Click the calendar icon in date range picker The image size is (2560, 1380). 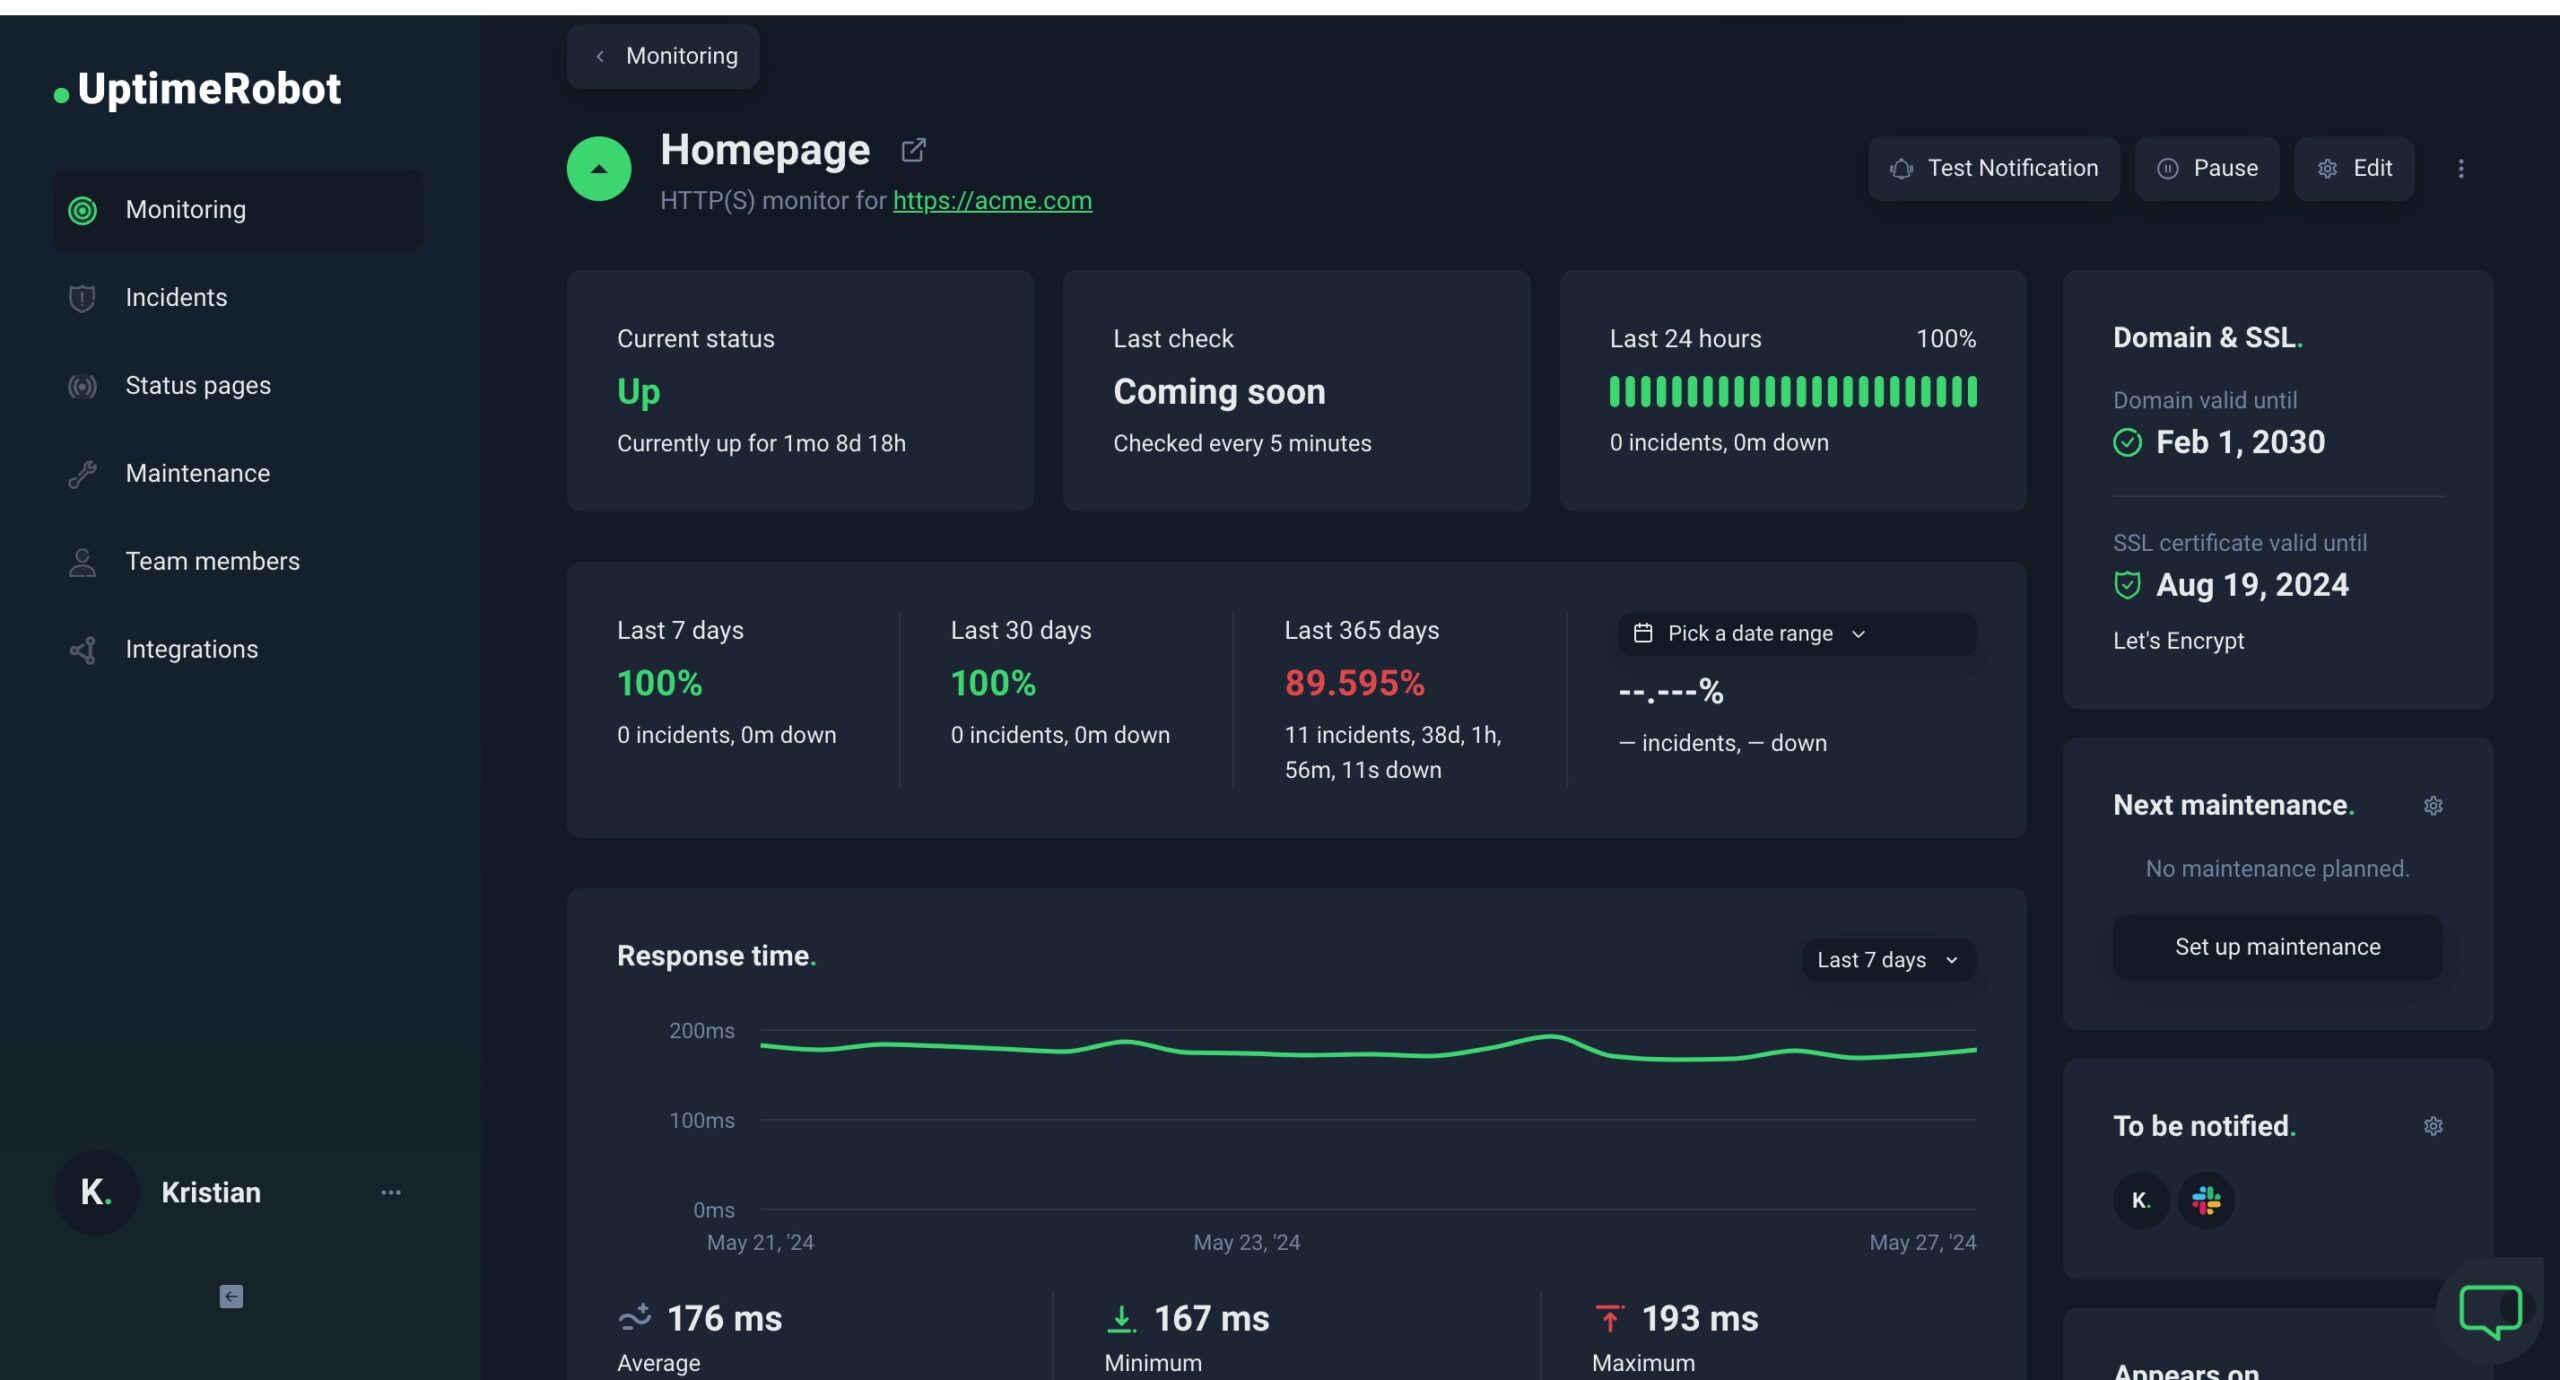click(1643, 633)
